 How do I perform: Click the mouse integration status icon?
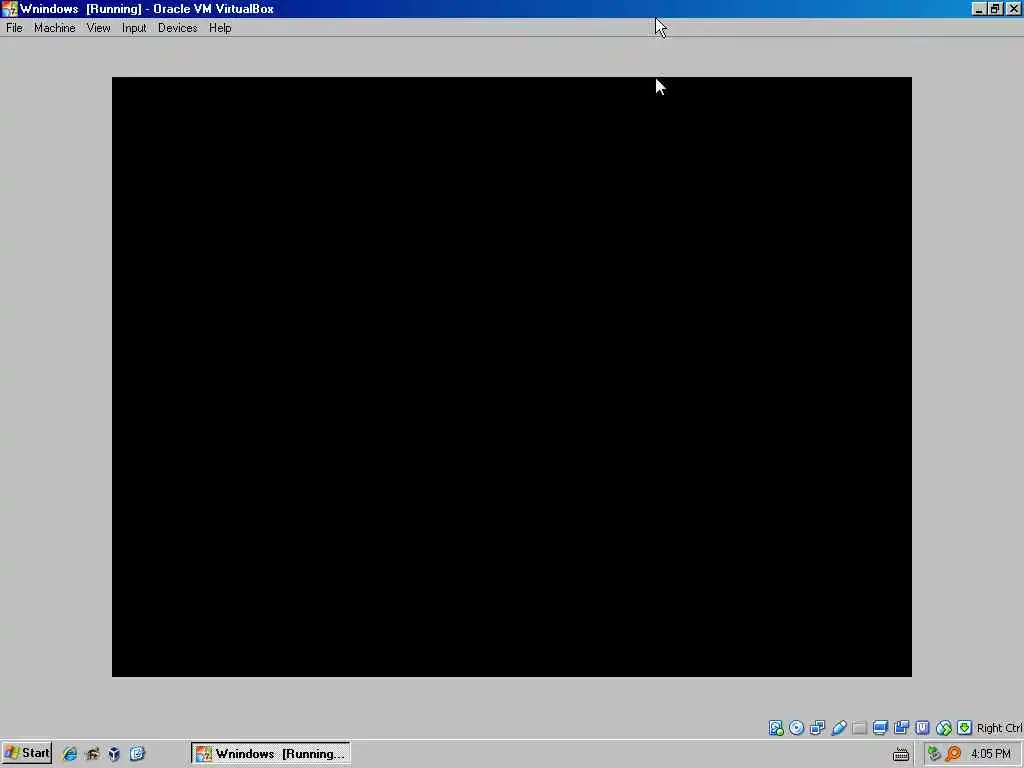944,728
